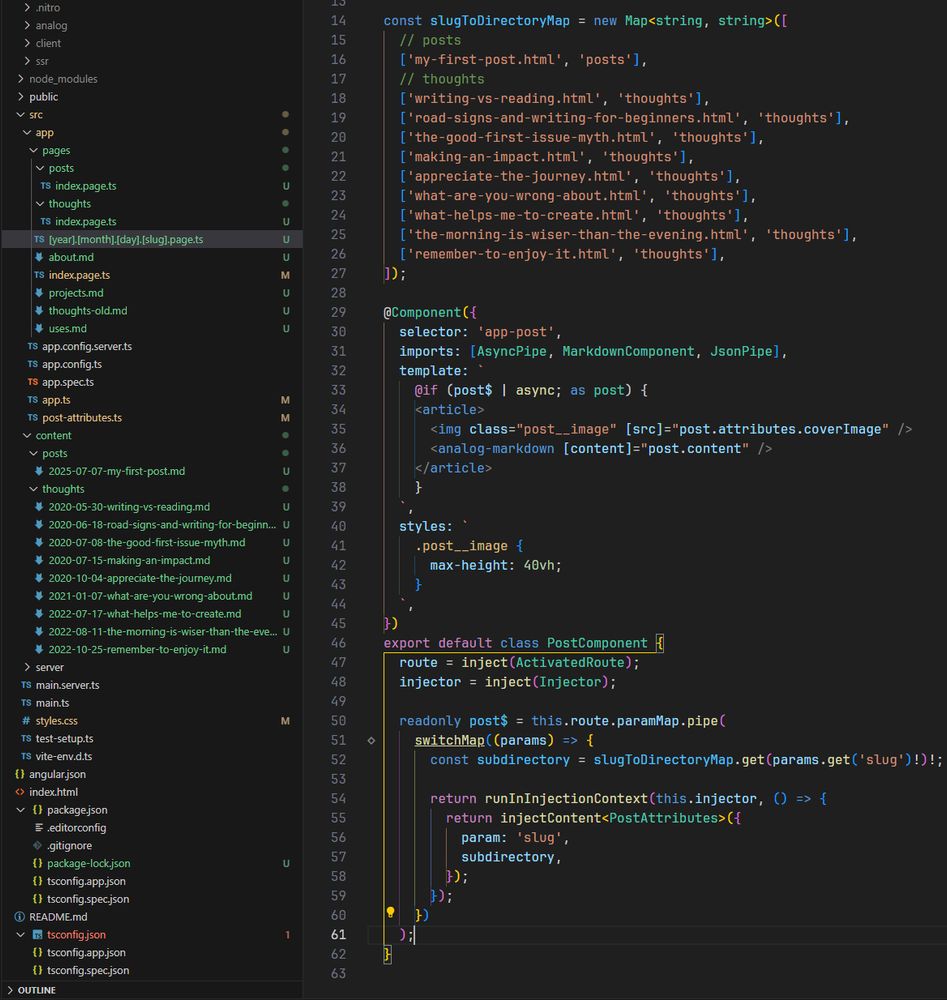Click the injectContent call on line 55
This screenshot has height=1000, width=947.
[x=551, y=818]
